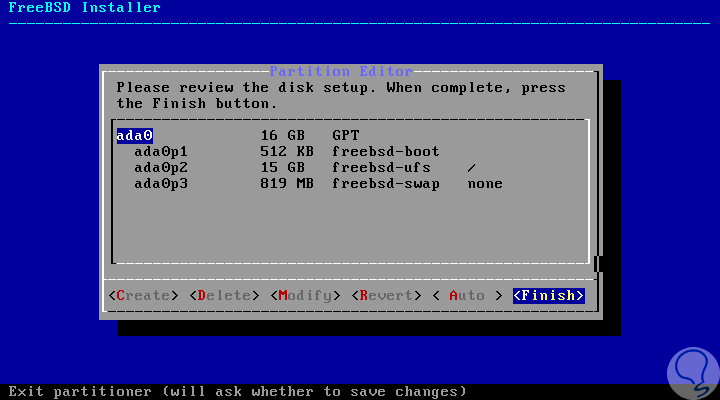
Task: Select the ada0p3 partition row
Action: pos(350,184)
